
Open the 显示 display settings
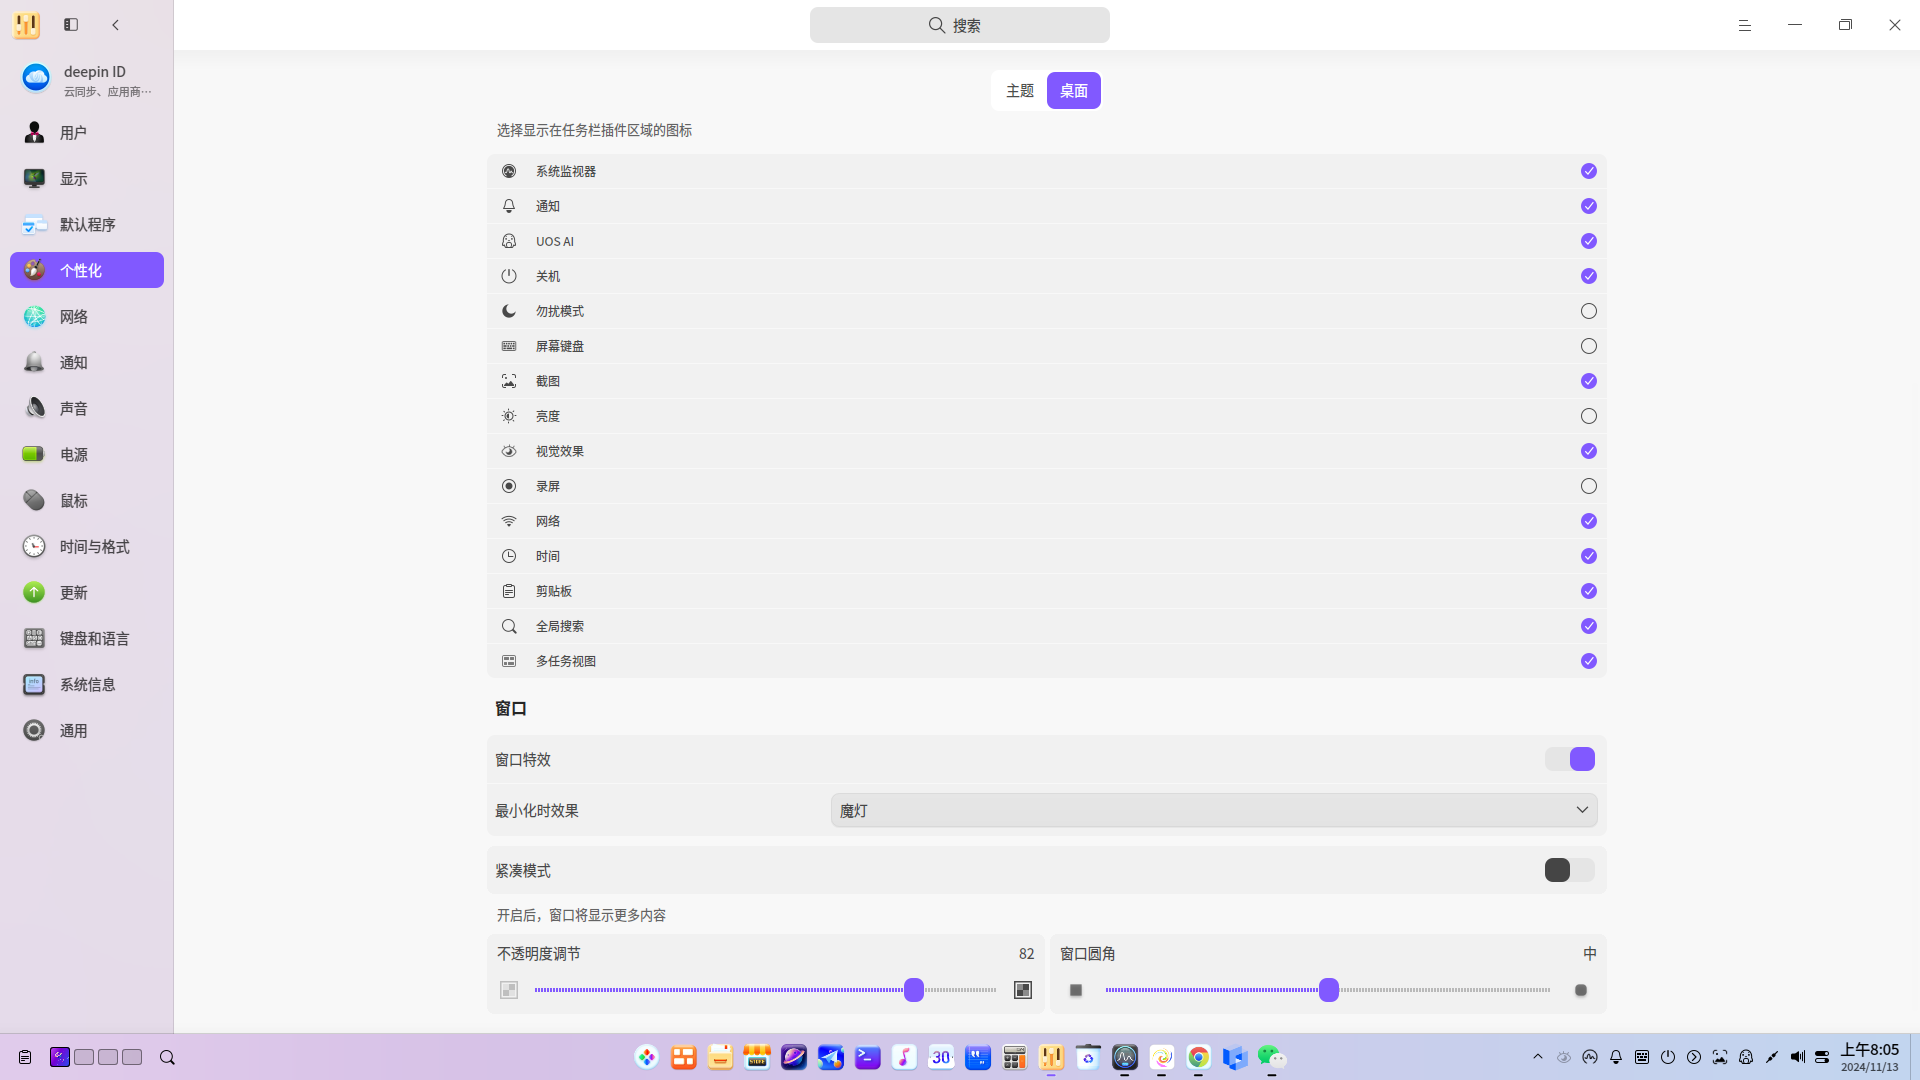click(87, 178)
